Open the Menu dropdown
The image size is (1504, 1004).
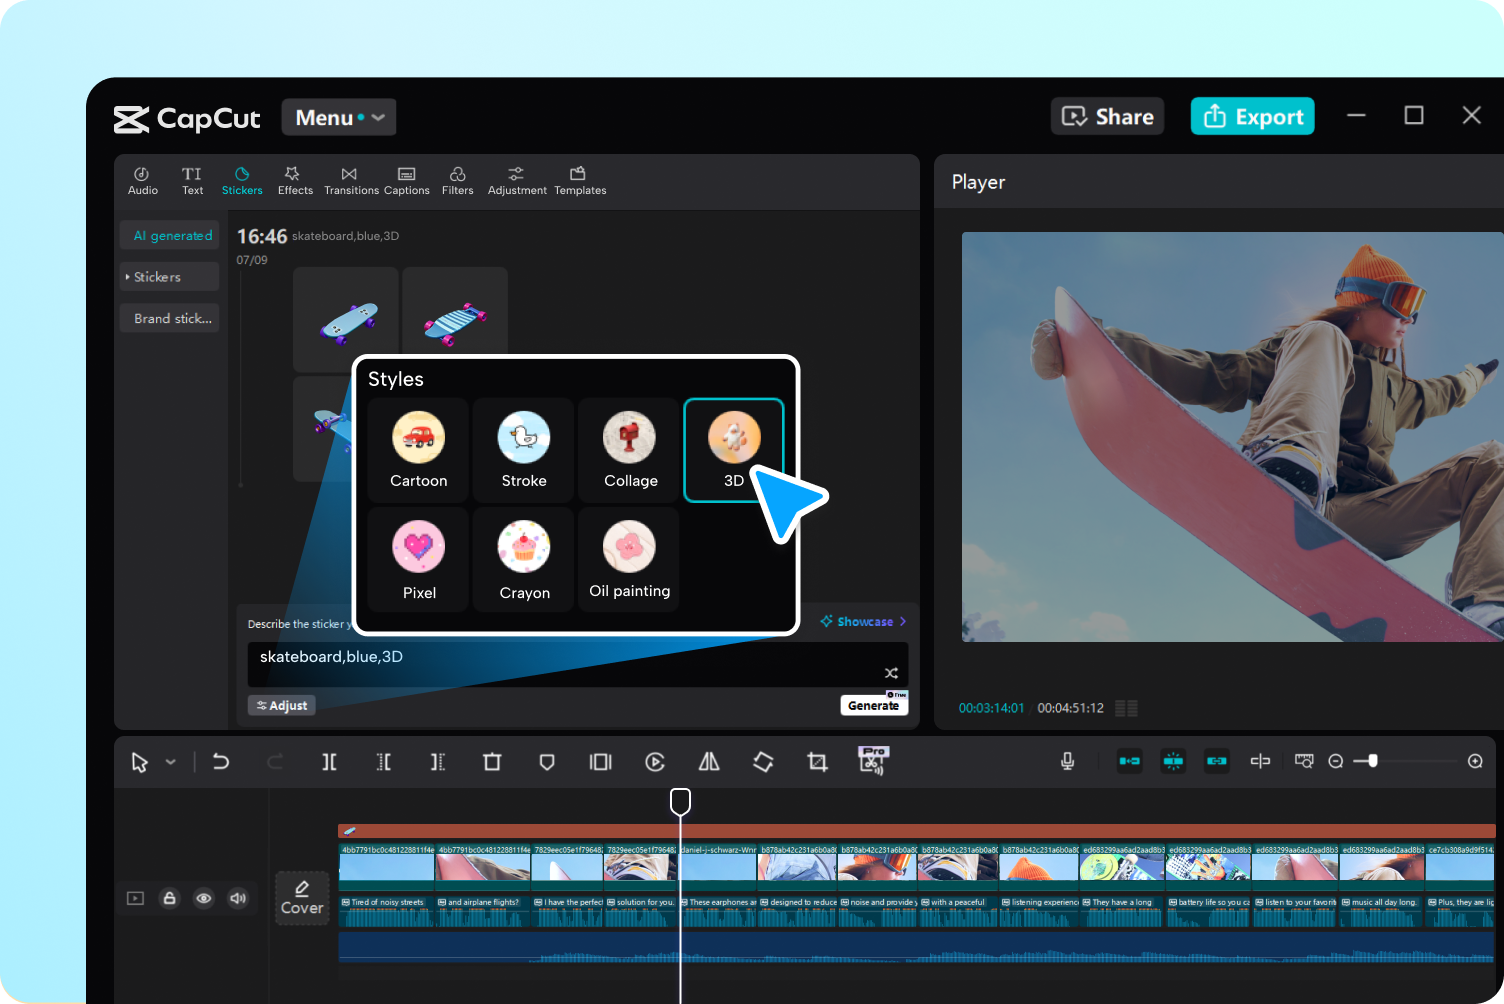[339, 117]
